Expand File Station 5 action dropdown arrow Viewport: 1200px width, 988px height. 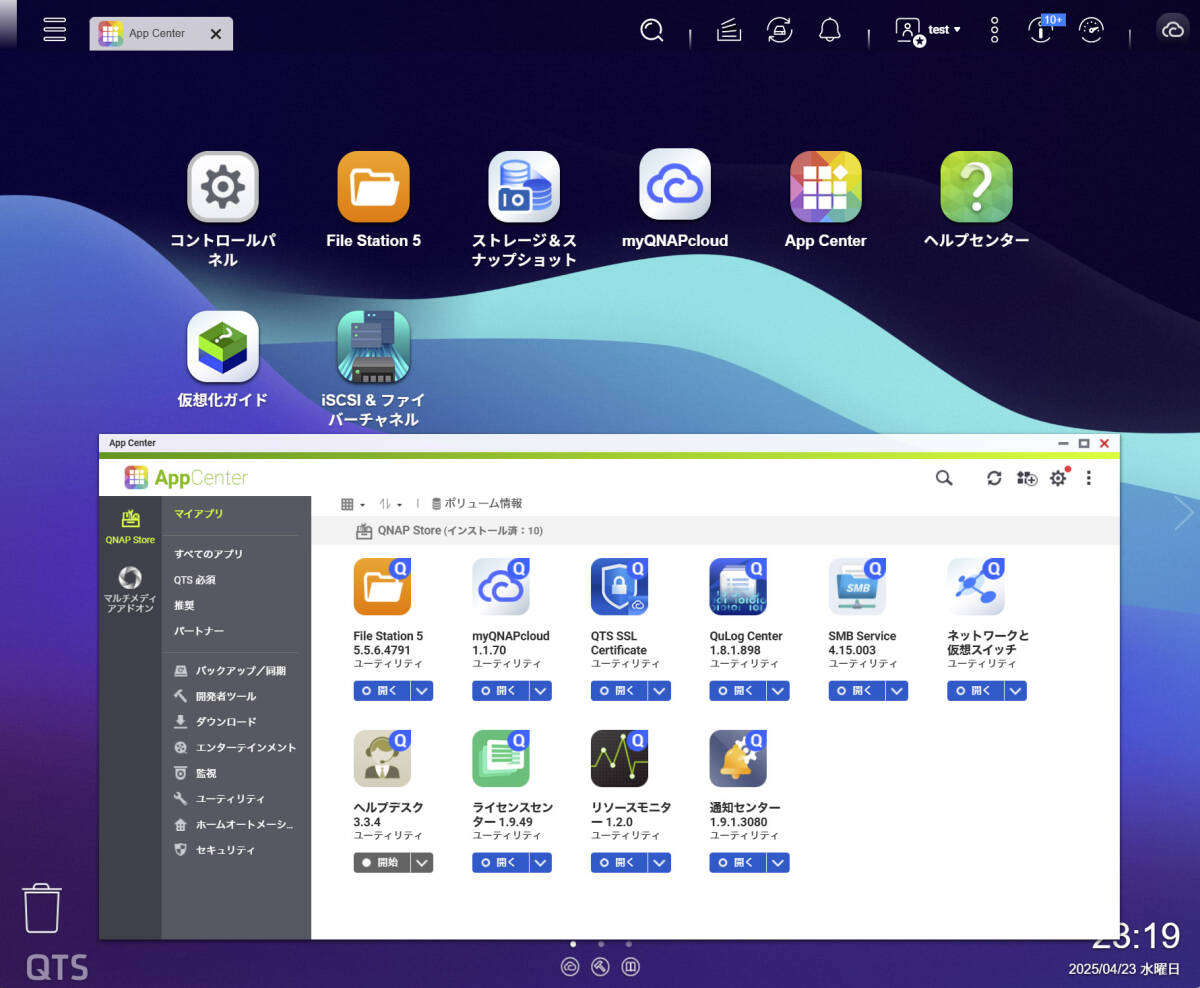(422, 690)
